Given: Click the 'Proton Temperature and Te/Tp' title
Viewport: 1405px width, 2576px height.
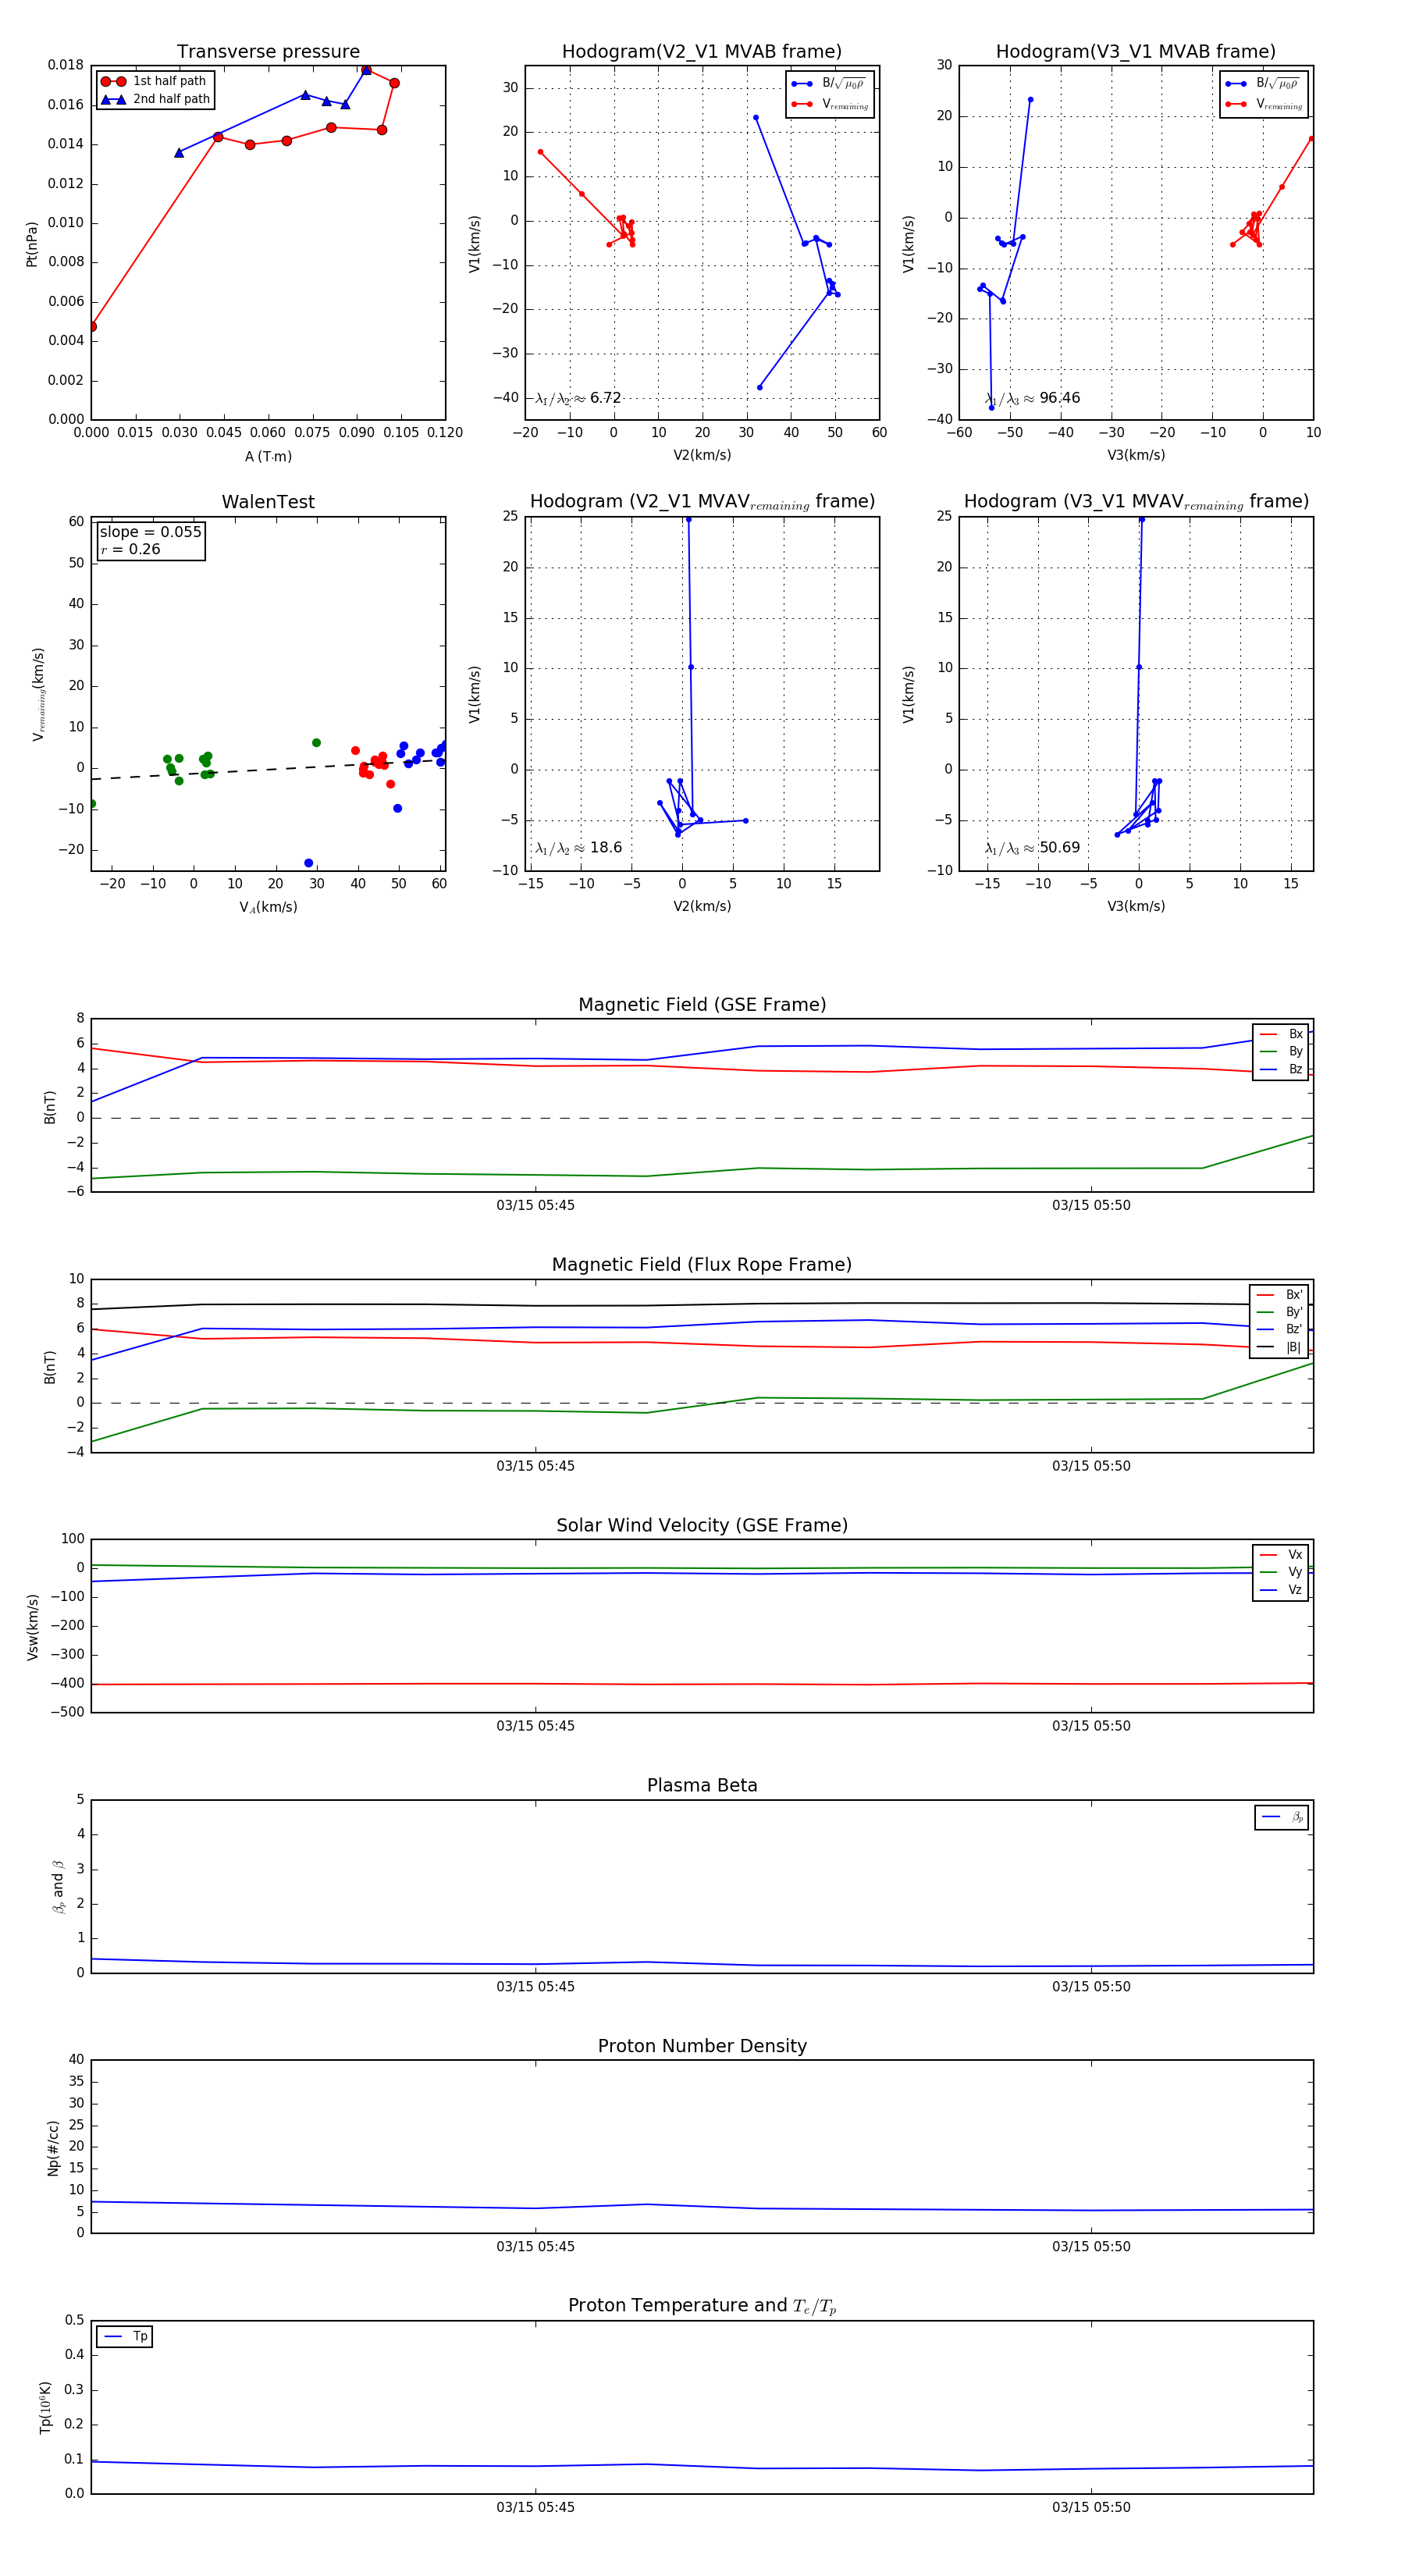Looking at the screenshot, I should point(702,2306).
